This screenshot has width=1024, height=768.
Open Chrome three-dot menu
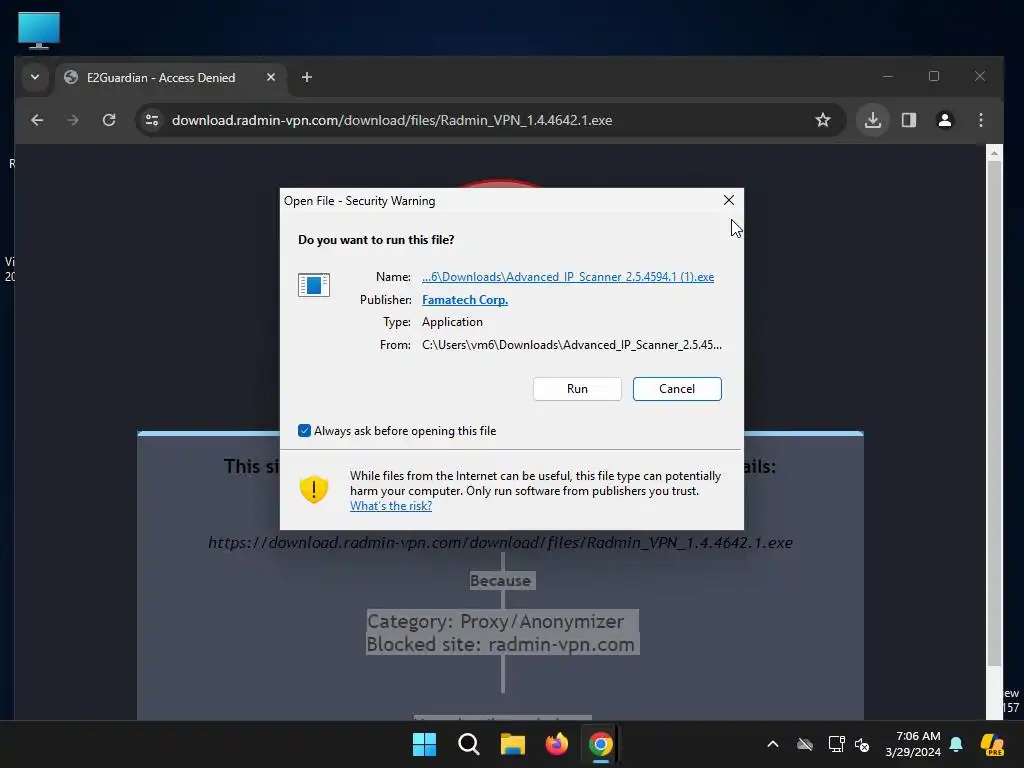click(x=980, y=120)
